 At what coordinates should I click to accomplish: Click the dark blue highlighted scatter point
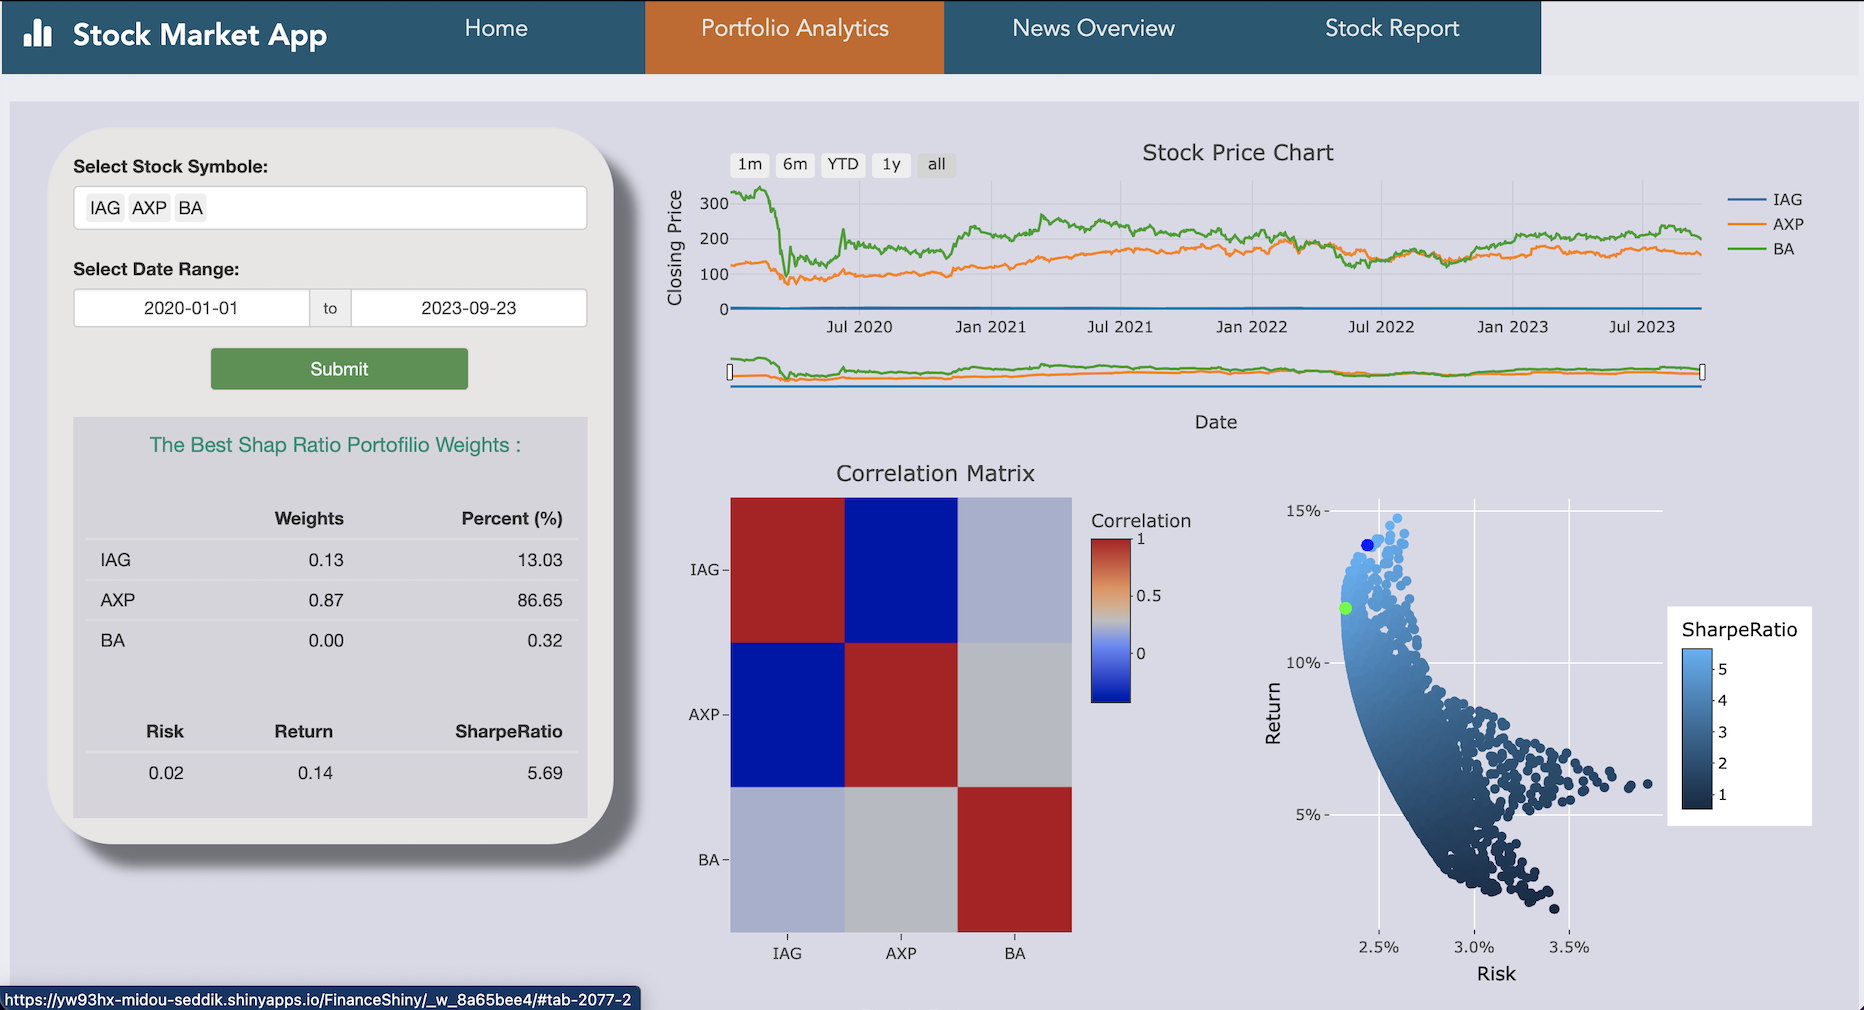tap(1367, 545)
